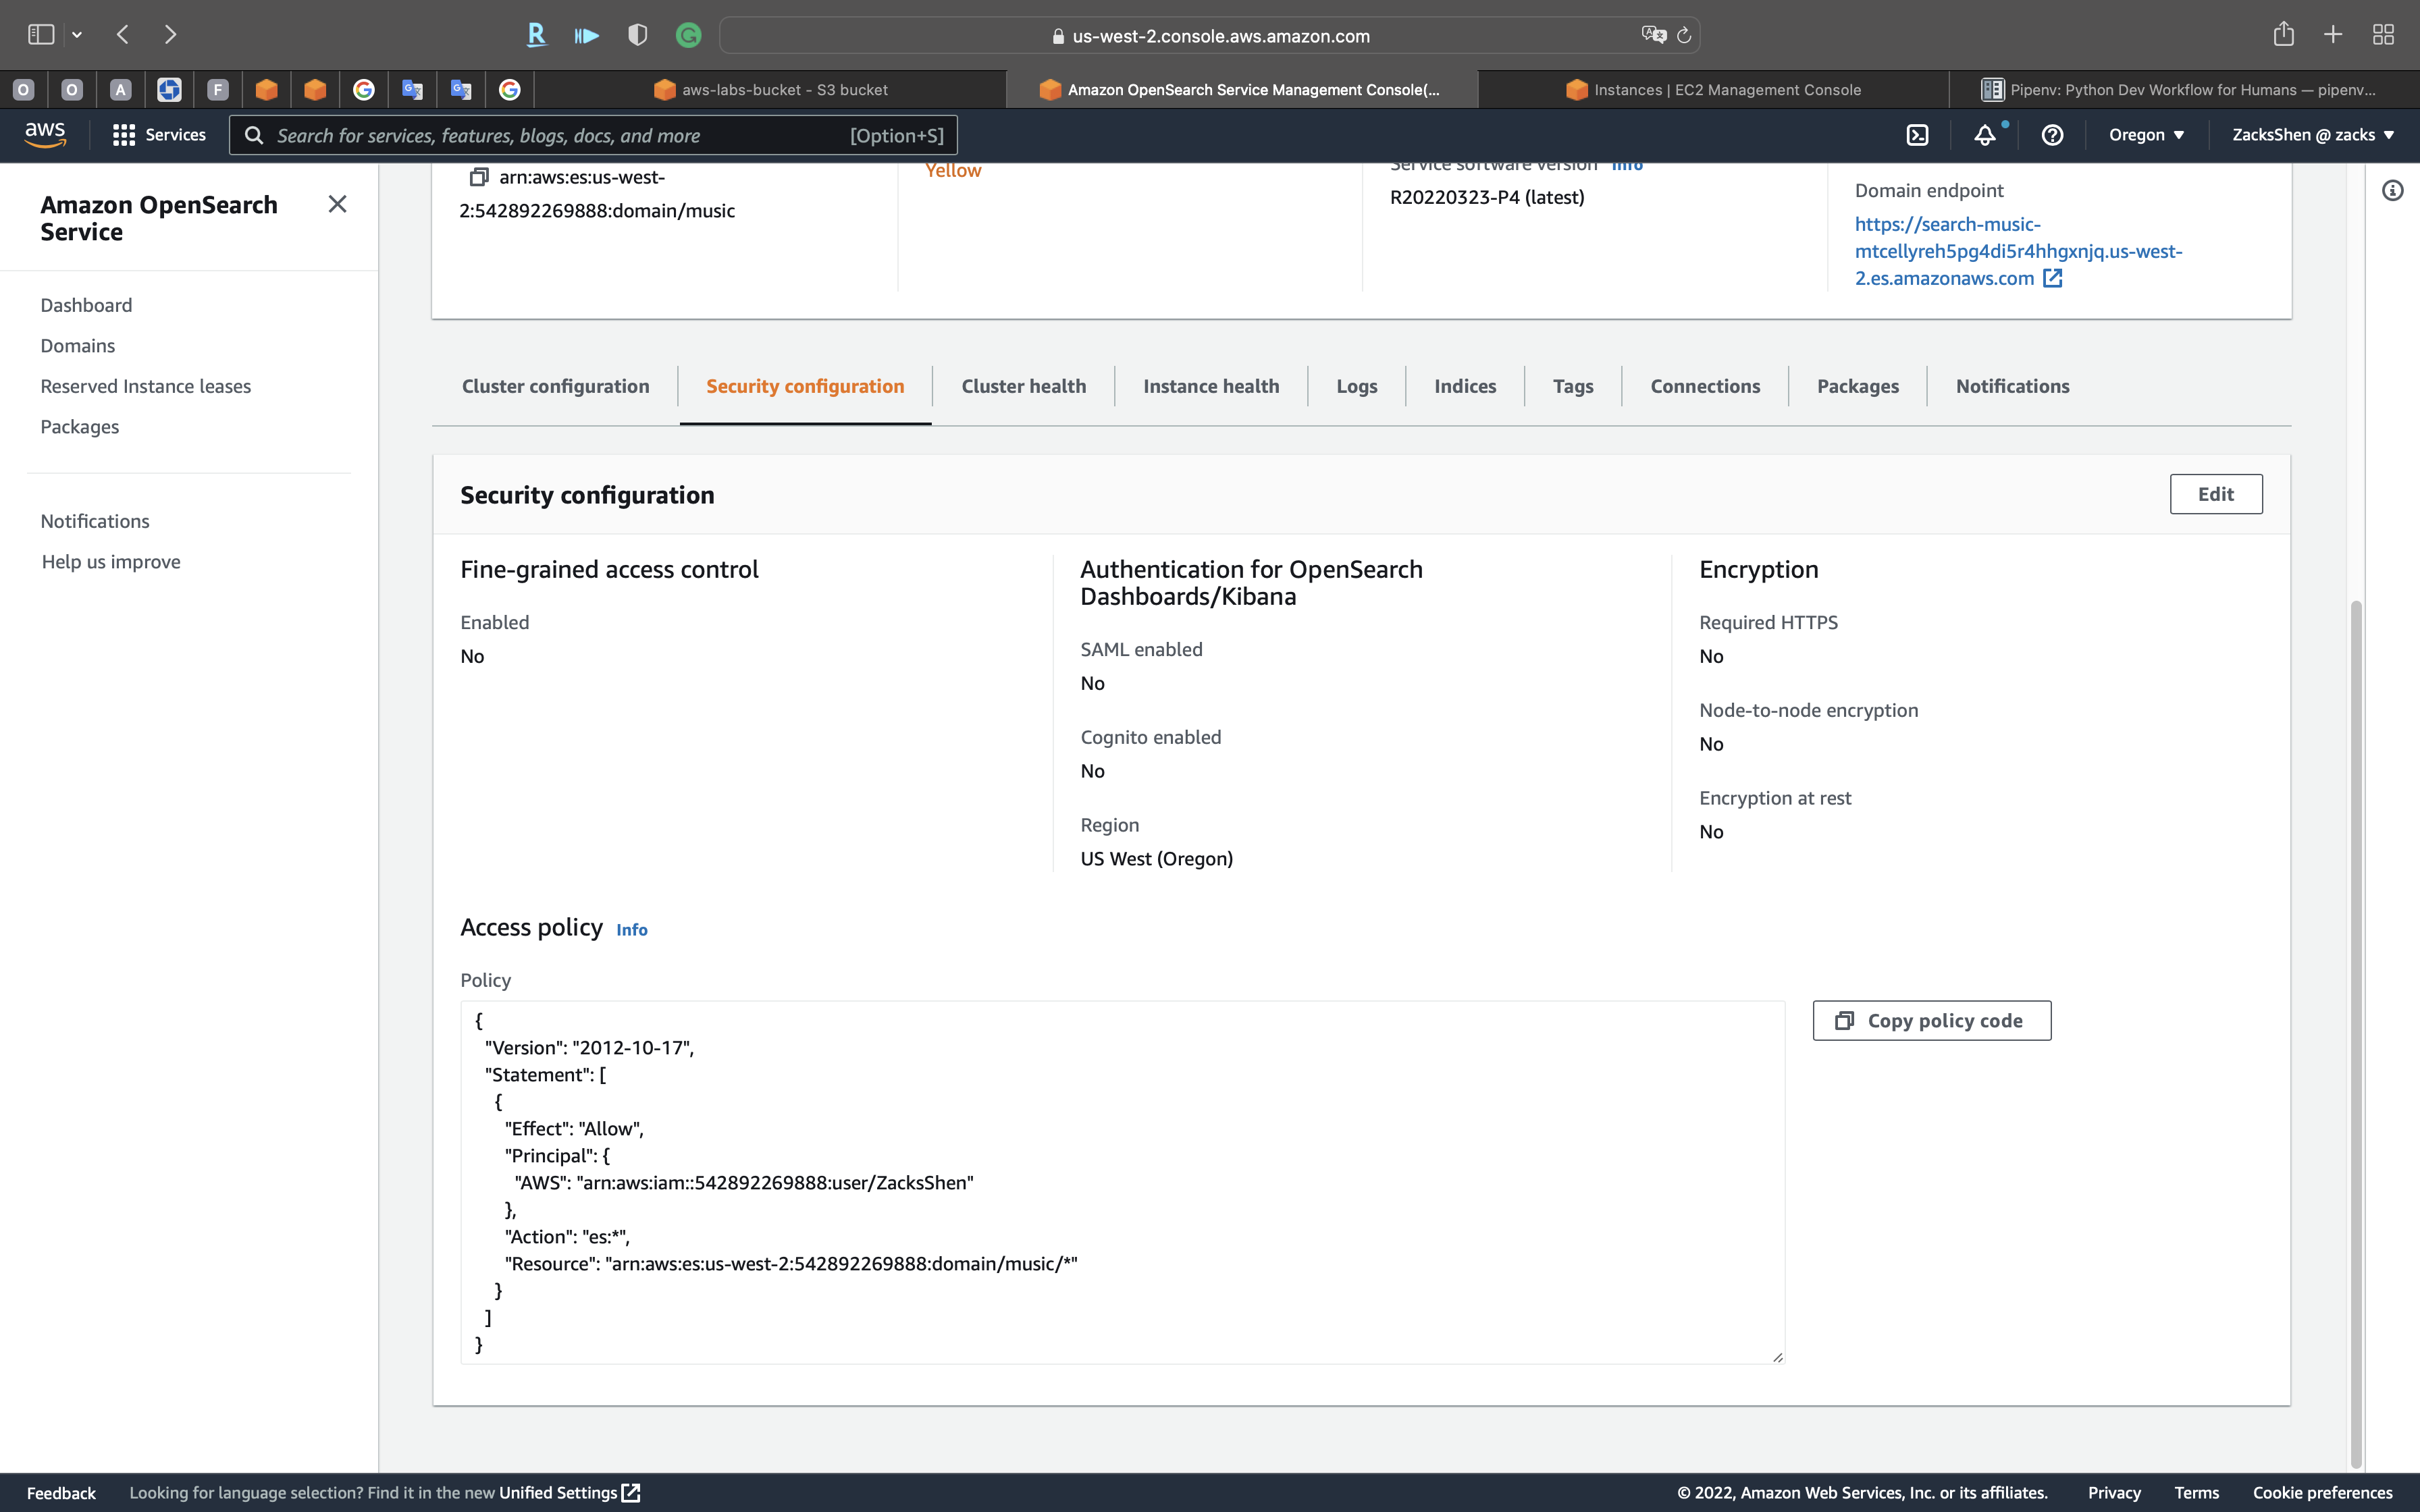The width and height of the screenshot is (2420, 1512).
Task: Open the notifications bell icon
Action: pos(1985,135)
